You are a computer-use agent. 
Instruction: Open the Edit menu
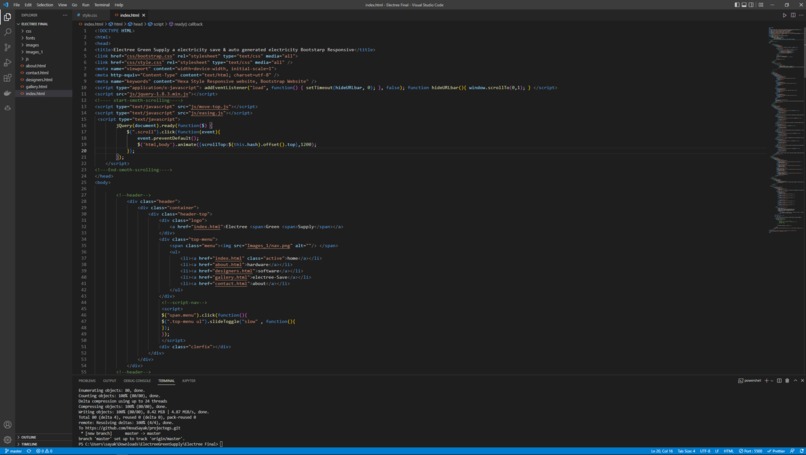pos(28,5)
